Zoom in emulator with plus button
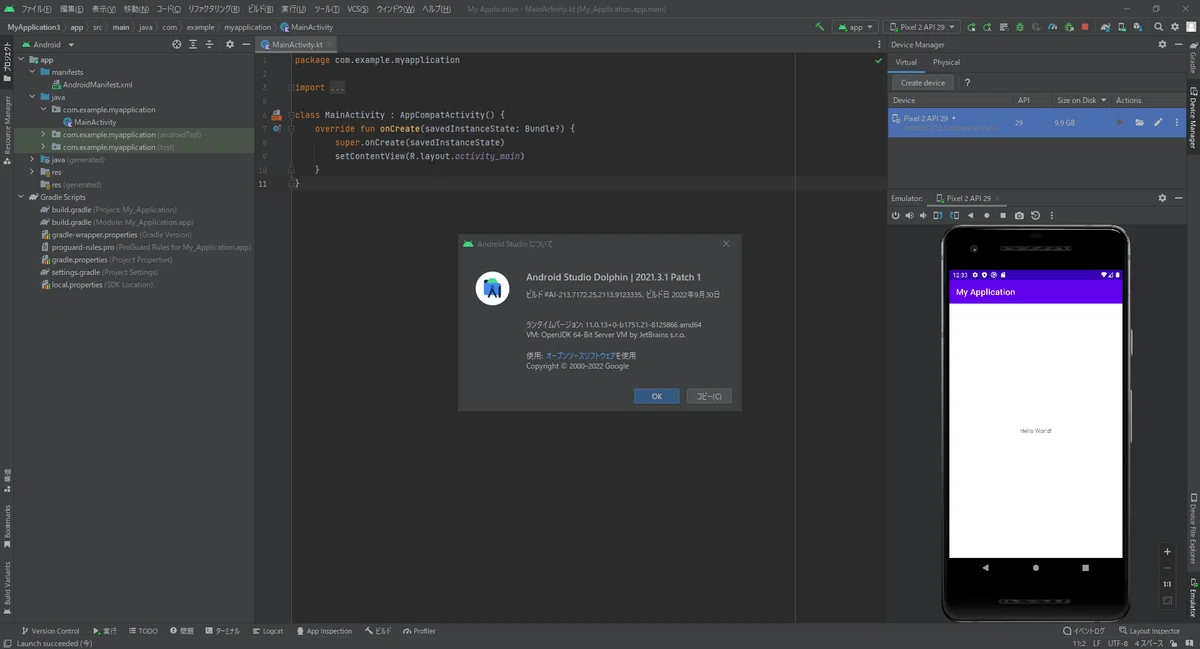Screen dimensions: 1200x649 pos(1167,551)
